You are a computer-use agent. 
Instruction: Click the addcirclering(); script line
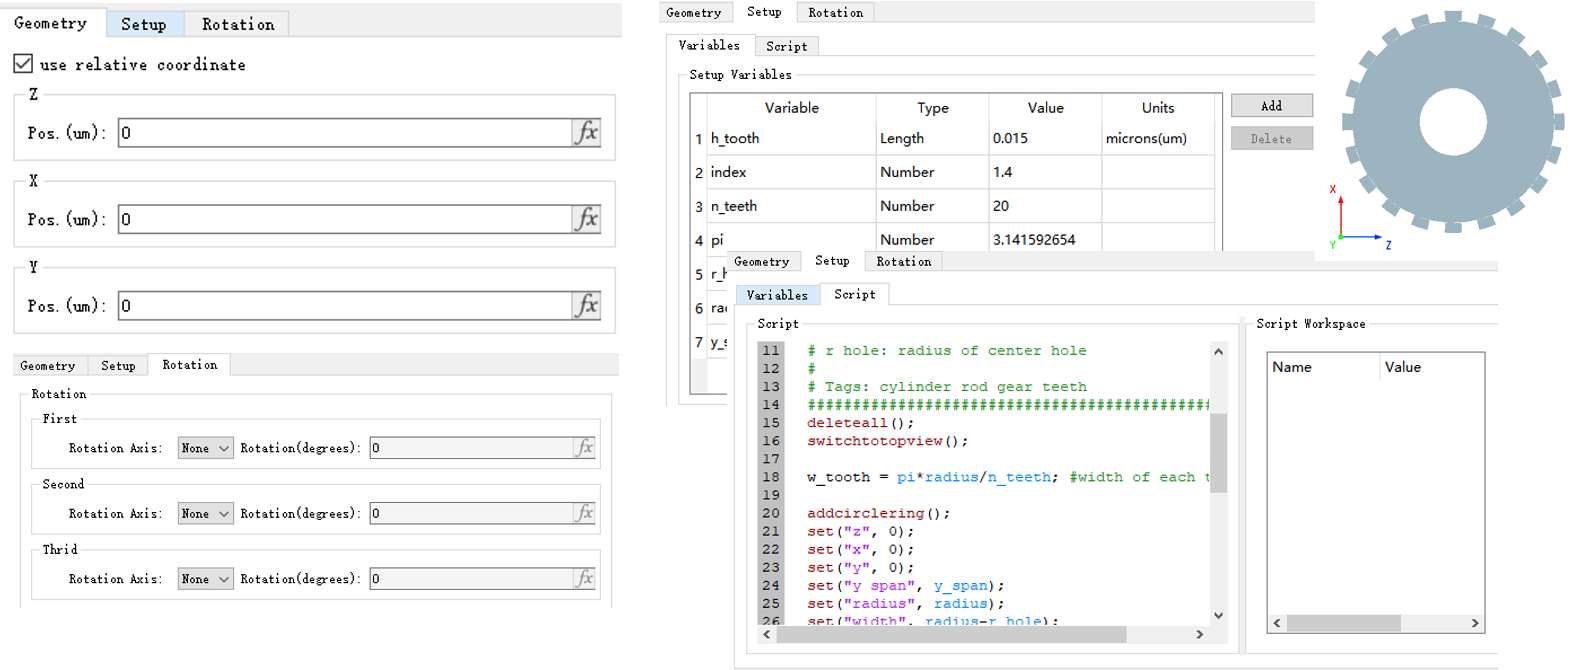[x=878, y=513]
